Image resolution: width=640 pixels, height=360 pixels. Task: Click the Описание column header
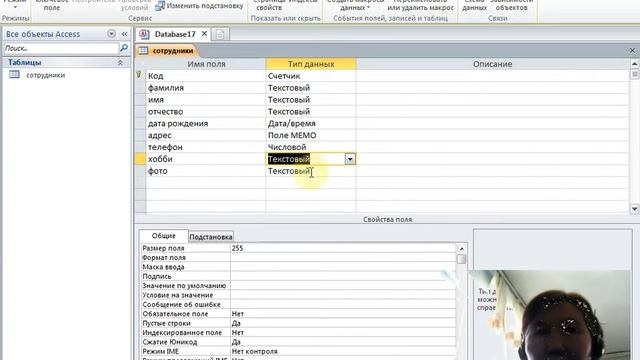tap(492, 64)
